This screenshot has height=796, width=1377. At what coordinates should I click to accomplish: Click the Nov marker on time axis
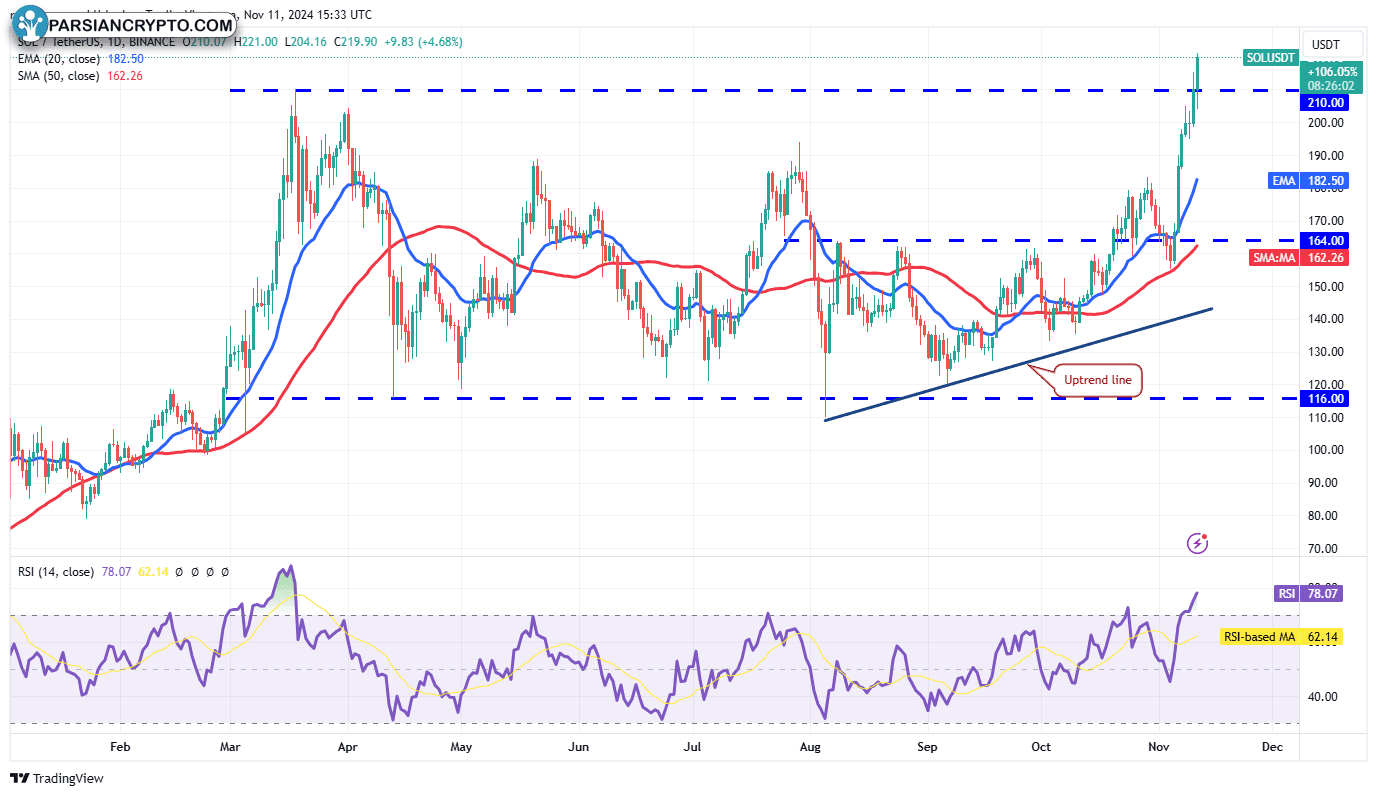click(x=1158, y=747)
